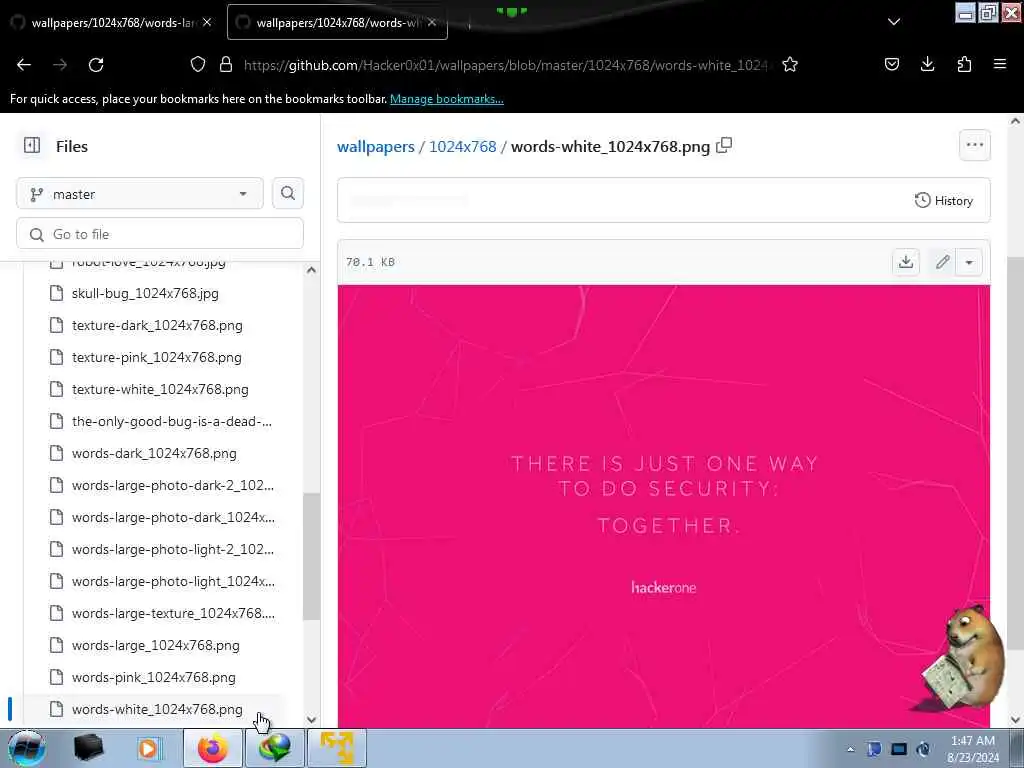
Task: Open the three-dots more options button
Action: pyautogui.click(x=974, y=146)
